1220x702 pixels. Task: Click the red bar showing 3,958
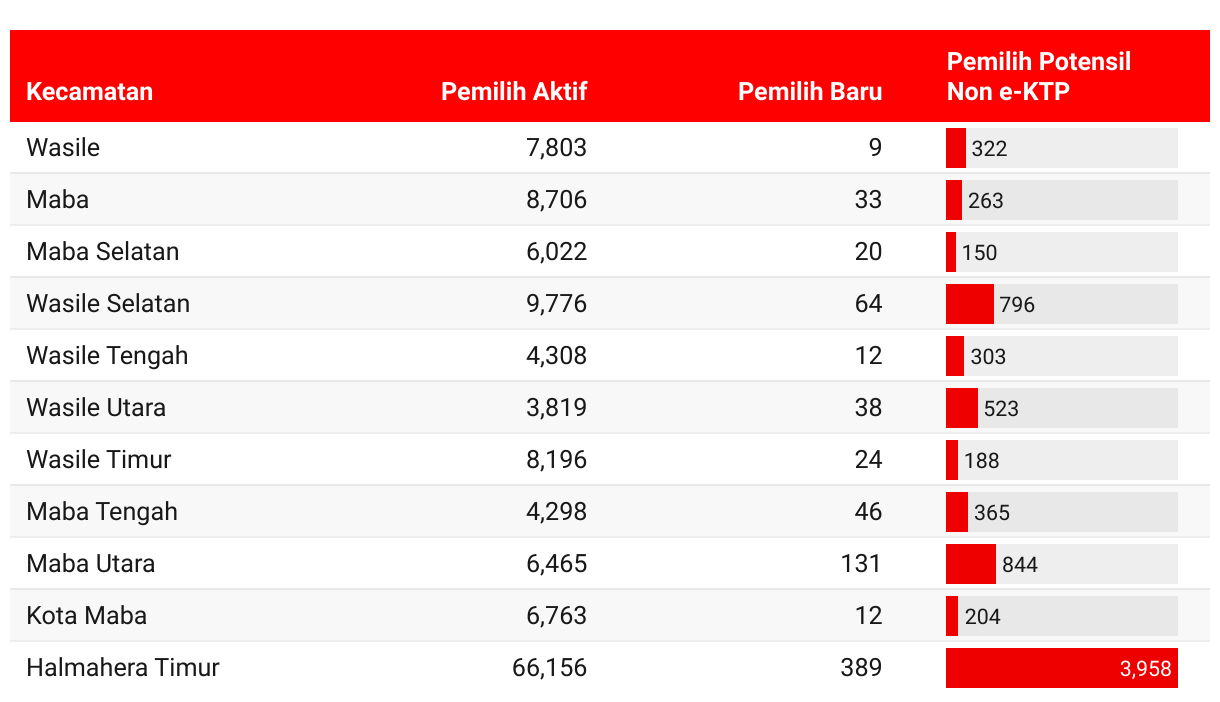(x=1061, y=668)
